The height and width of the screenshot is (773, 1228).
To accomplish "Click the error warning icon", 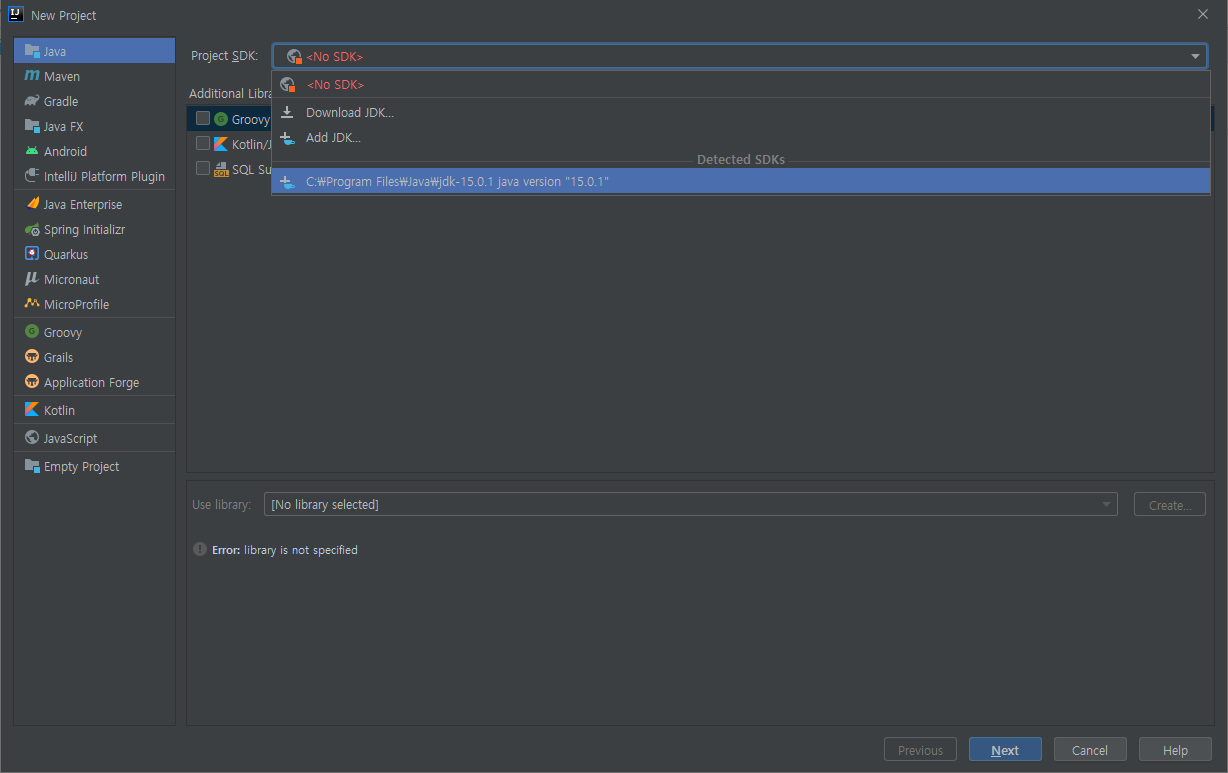I will point(199,549).
